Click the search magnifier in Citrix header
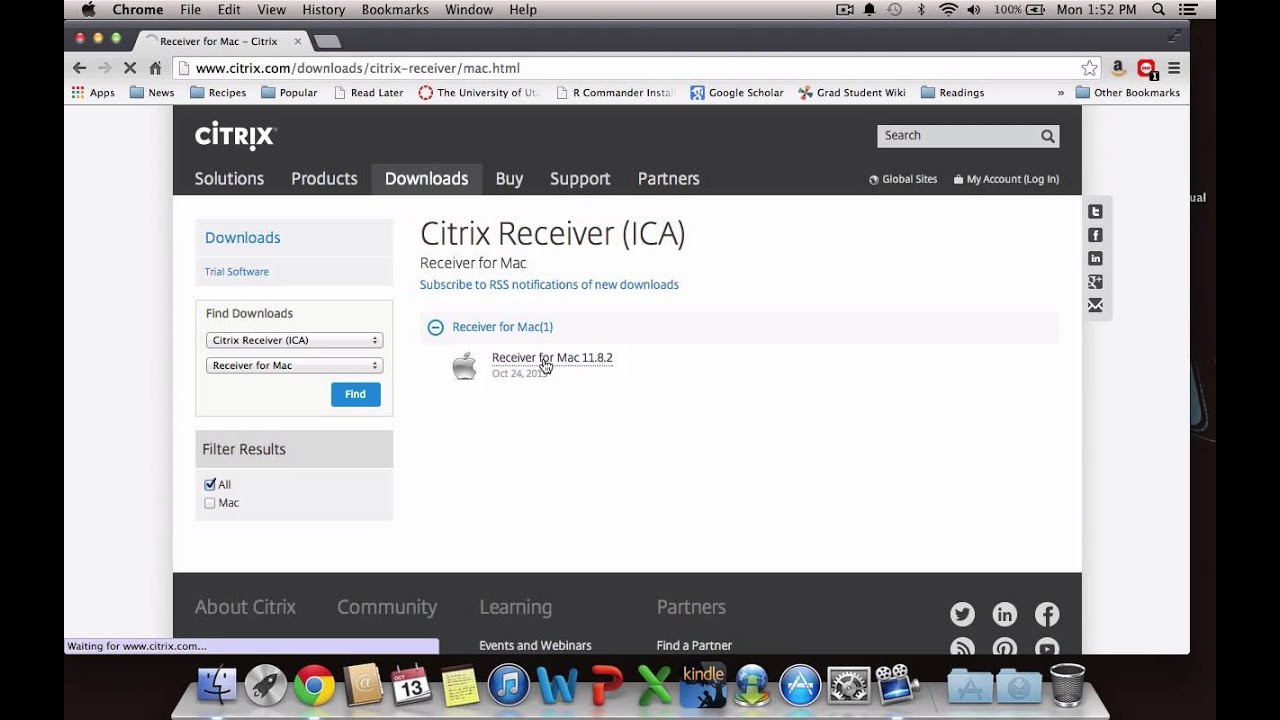Image resolution: width=1280 pixels, height=720 pixels. click(1047, 136)
